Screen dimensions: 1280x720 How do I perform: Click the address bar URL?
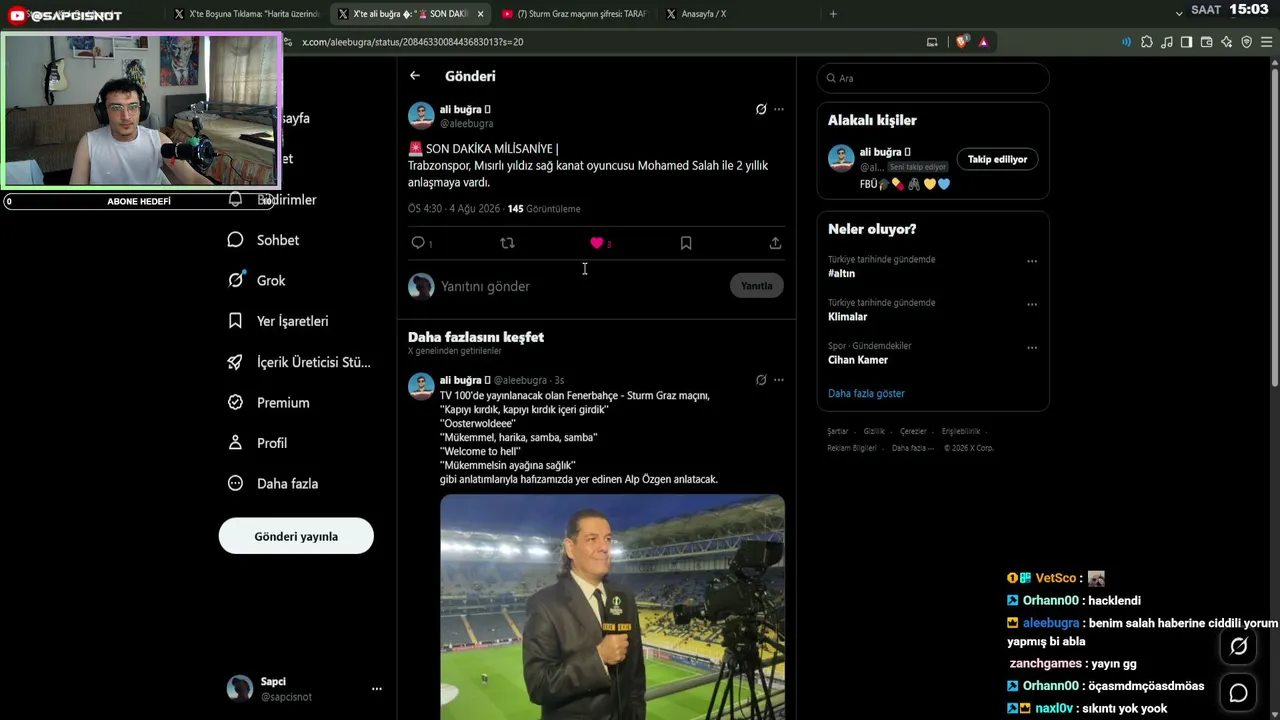coord(412,42)
